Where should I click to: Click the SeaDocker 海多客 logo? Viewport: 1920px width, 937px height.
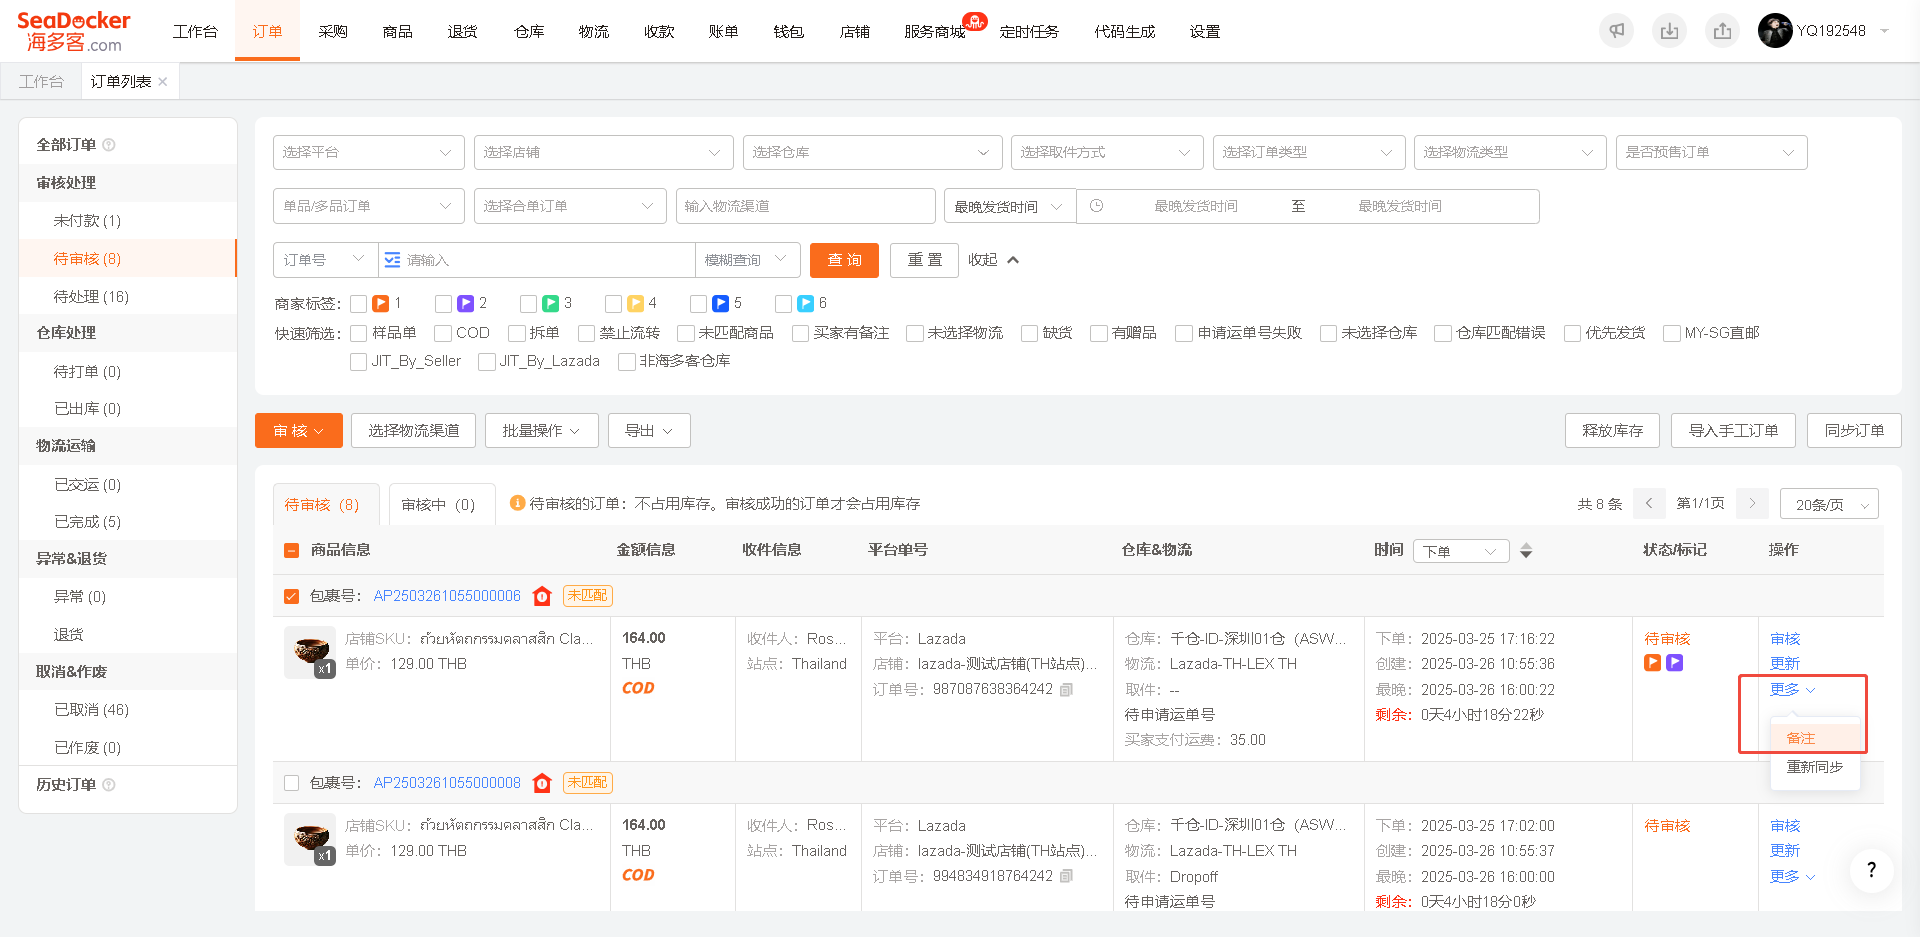[x=74, y=32]
